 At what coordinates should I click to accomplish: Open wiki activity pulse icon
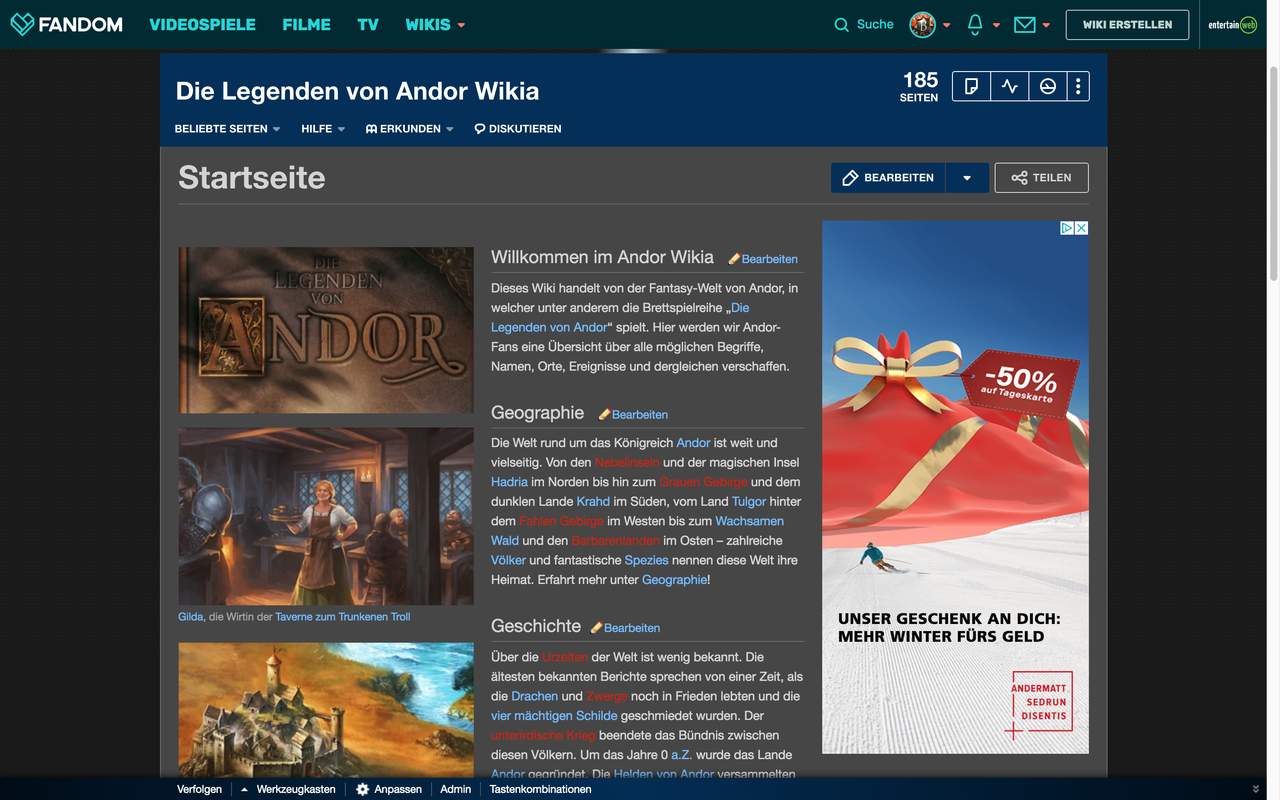(x=1009, y=87)
